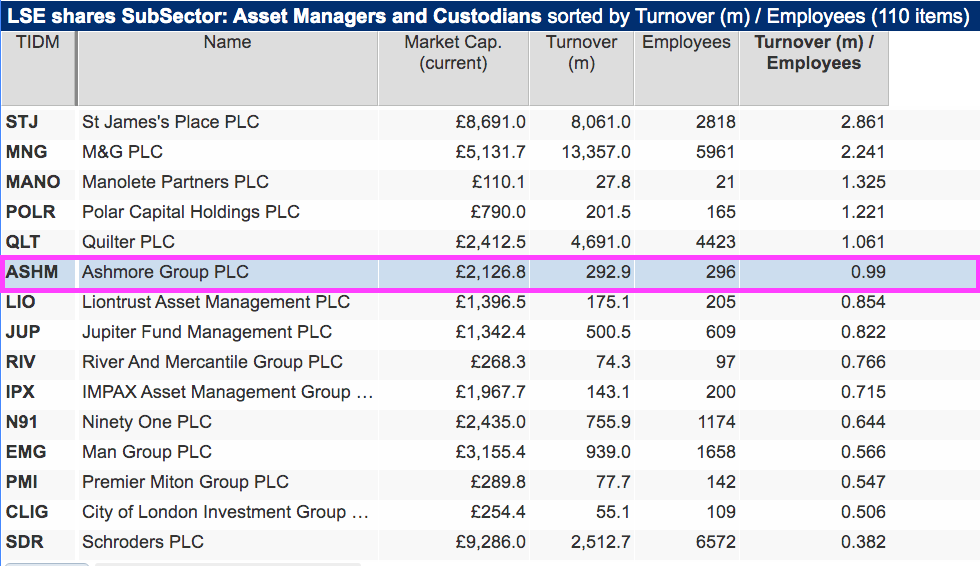Image resolution: width=980 pixels, height=566 pixels.
Task: Click Premier Miton ratio 0.547
Action: (863, 482)
